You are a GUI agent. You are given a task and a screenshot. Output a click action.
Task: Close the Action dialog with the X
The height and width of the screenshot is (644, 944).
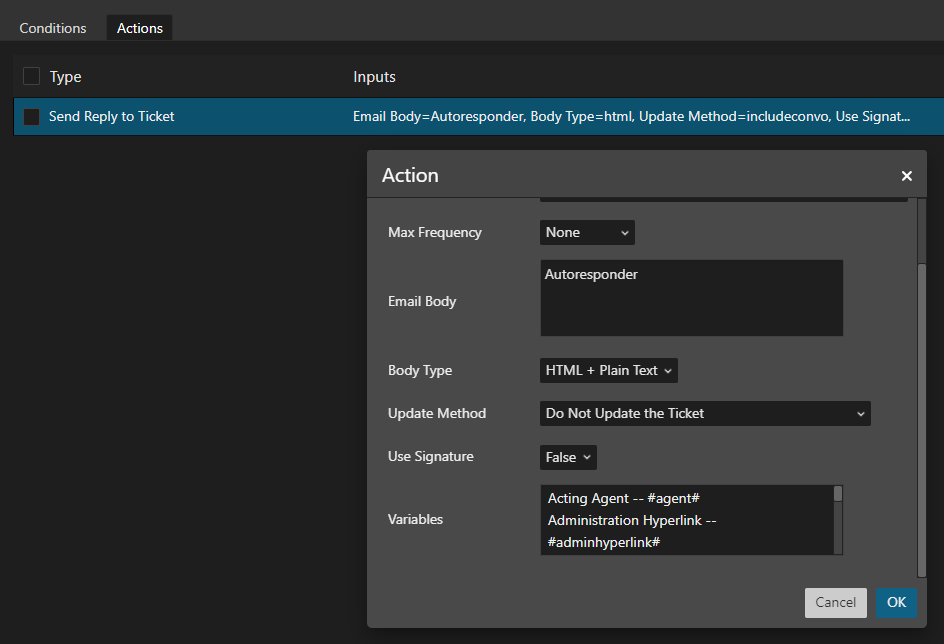(906, 176)
